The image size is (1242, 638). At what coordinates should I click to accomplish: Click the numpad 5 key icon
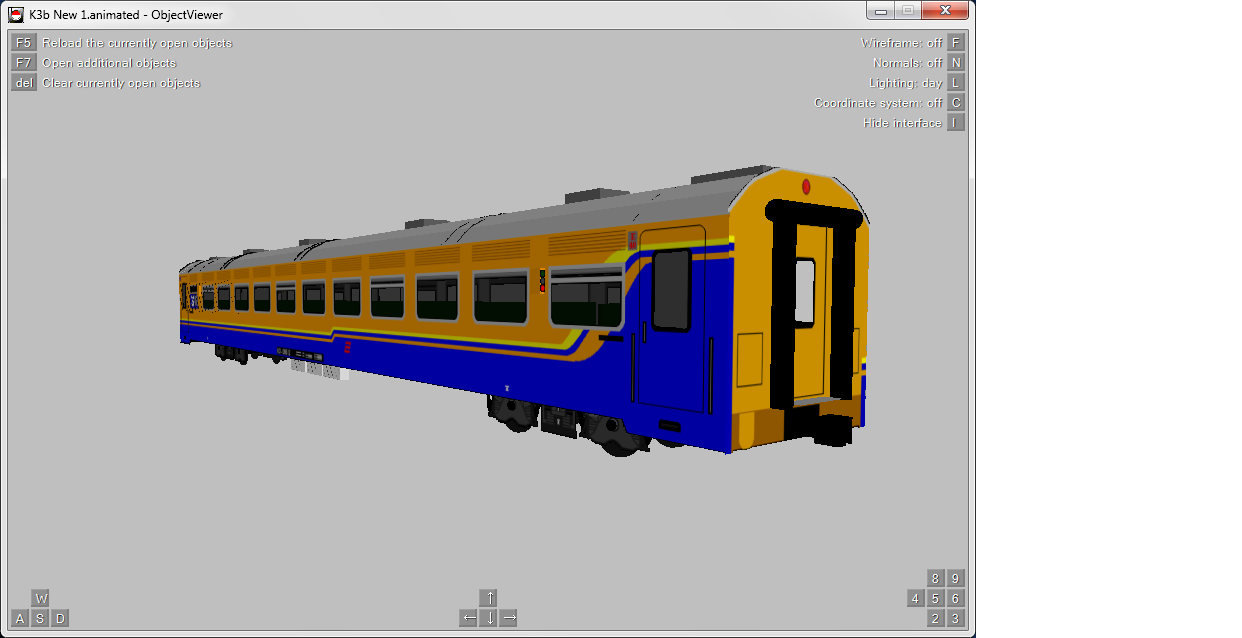[x=934, y=598]
